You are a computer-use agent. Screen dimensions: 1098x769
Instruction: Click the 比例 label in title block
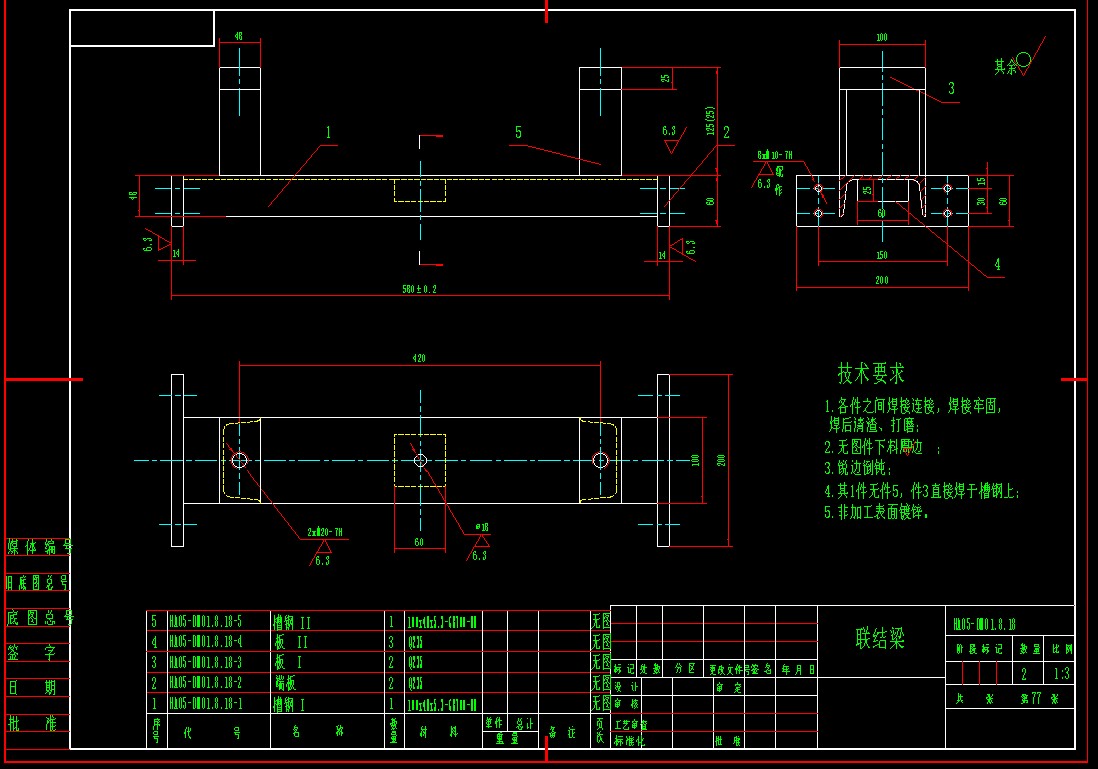(x=1063, y=649)
